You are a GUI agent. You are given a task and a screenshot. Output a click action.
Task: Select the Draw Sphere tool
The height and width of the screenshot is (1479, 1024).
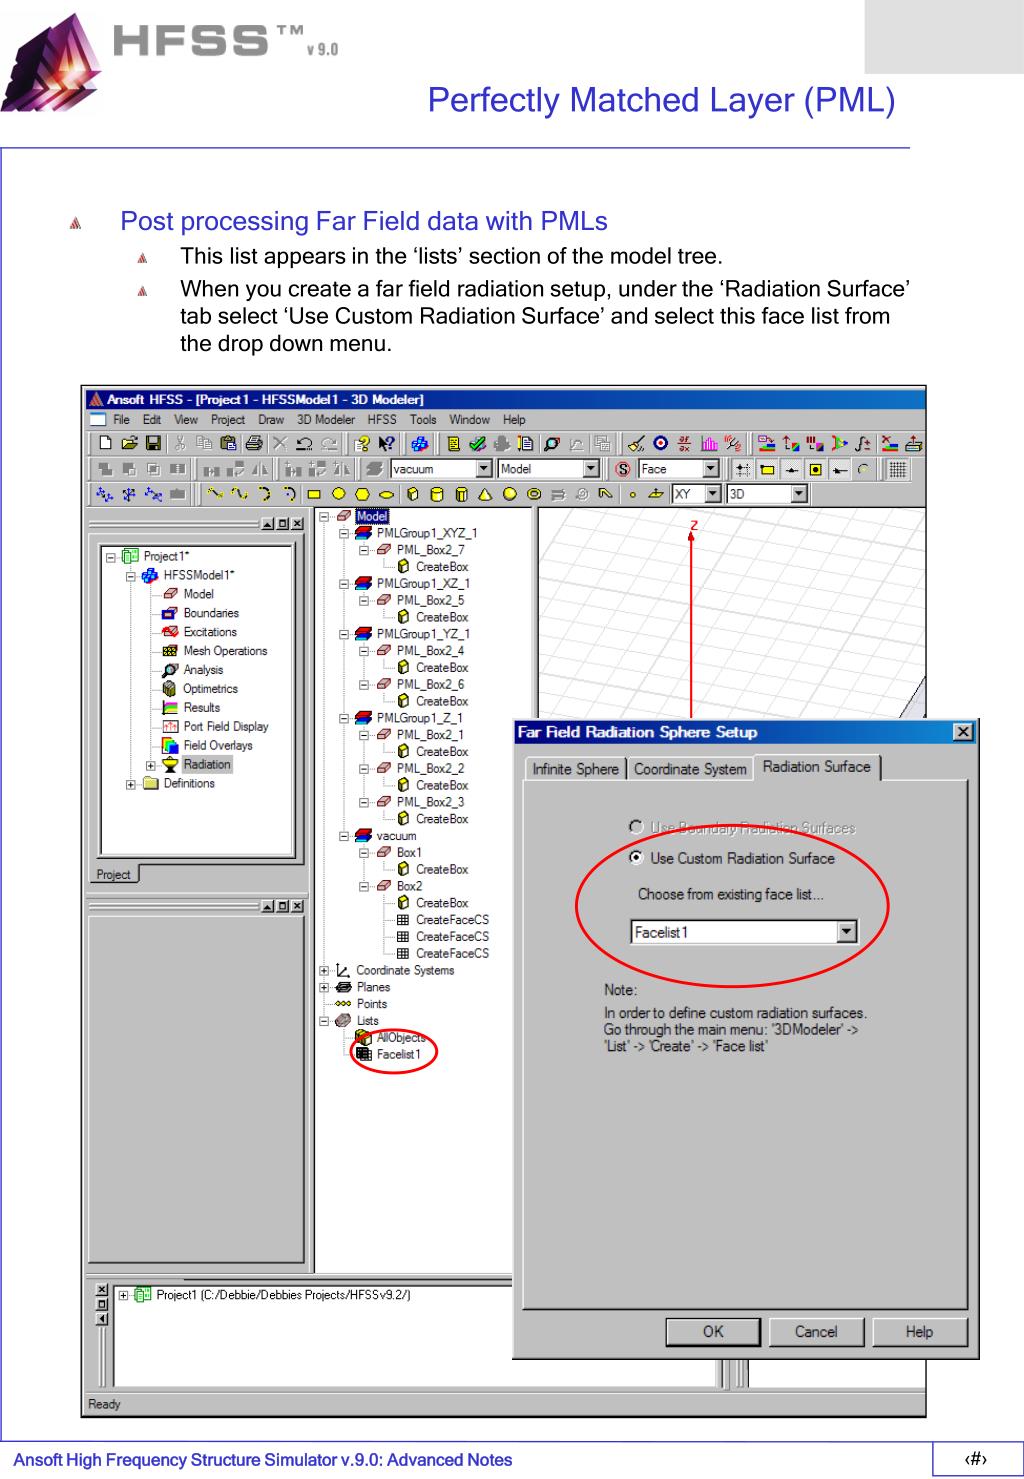point(510,494)
